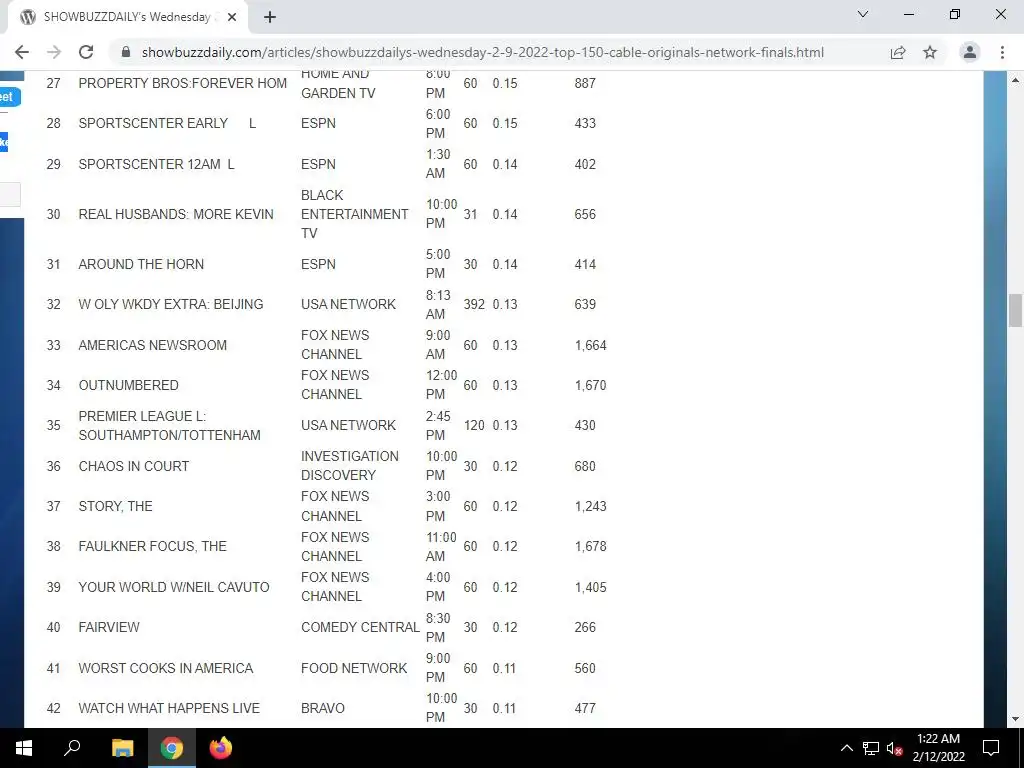
Task: Open the Windows Start menu
Action: 24,748
